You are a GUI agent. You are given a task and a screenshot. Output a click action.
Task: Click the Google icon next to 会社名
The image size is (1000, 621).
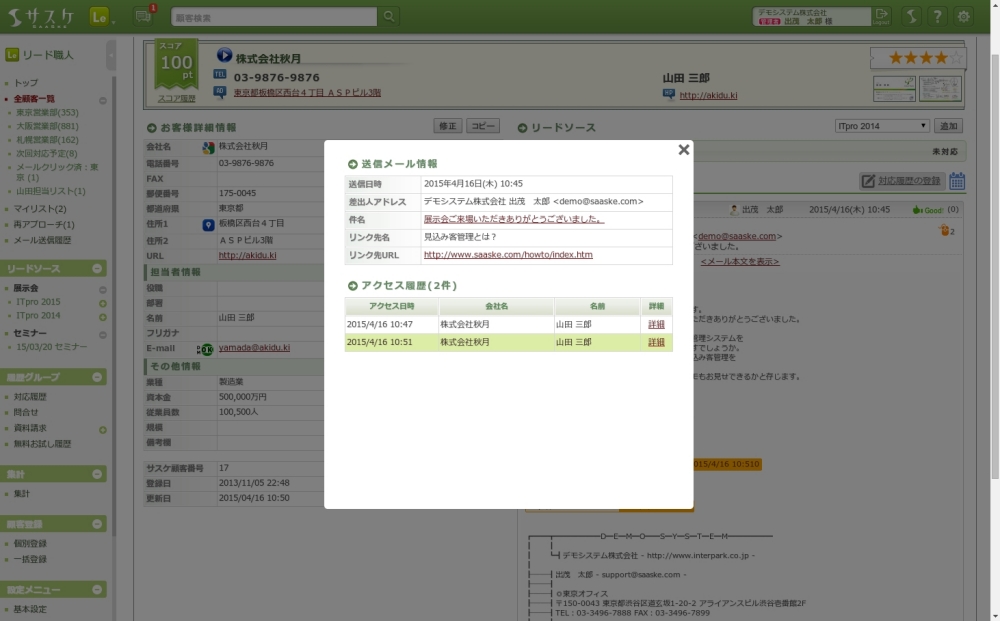(208, 147)
